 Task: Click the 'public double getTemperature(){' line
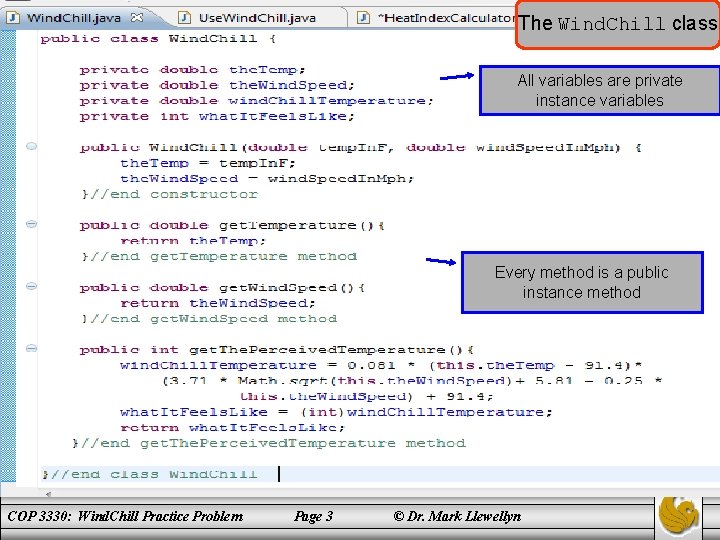click(x=232, y=225)
